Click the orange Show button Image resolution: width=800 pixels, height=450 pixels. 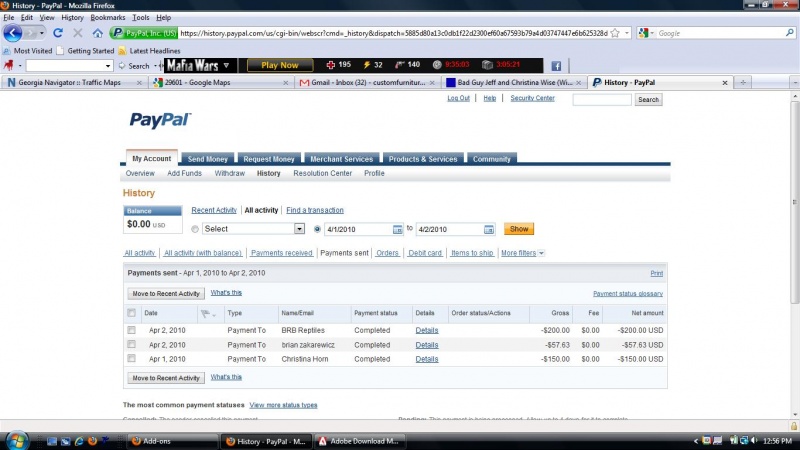519,229
